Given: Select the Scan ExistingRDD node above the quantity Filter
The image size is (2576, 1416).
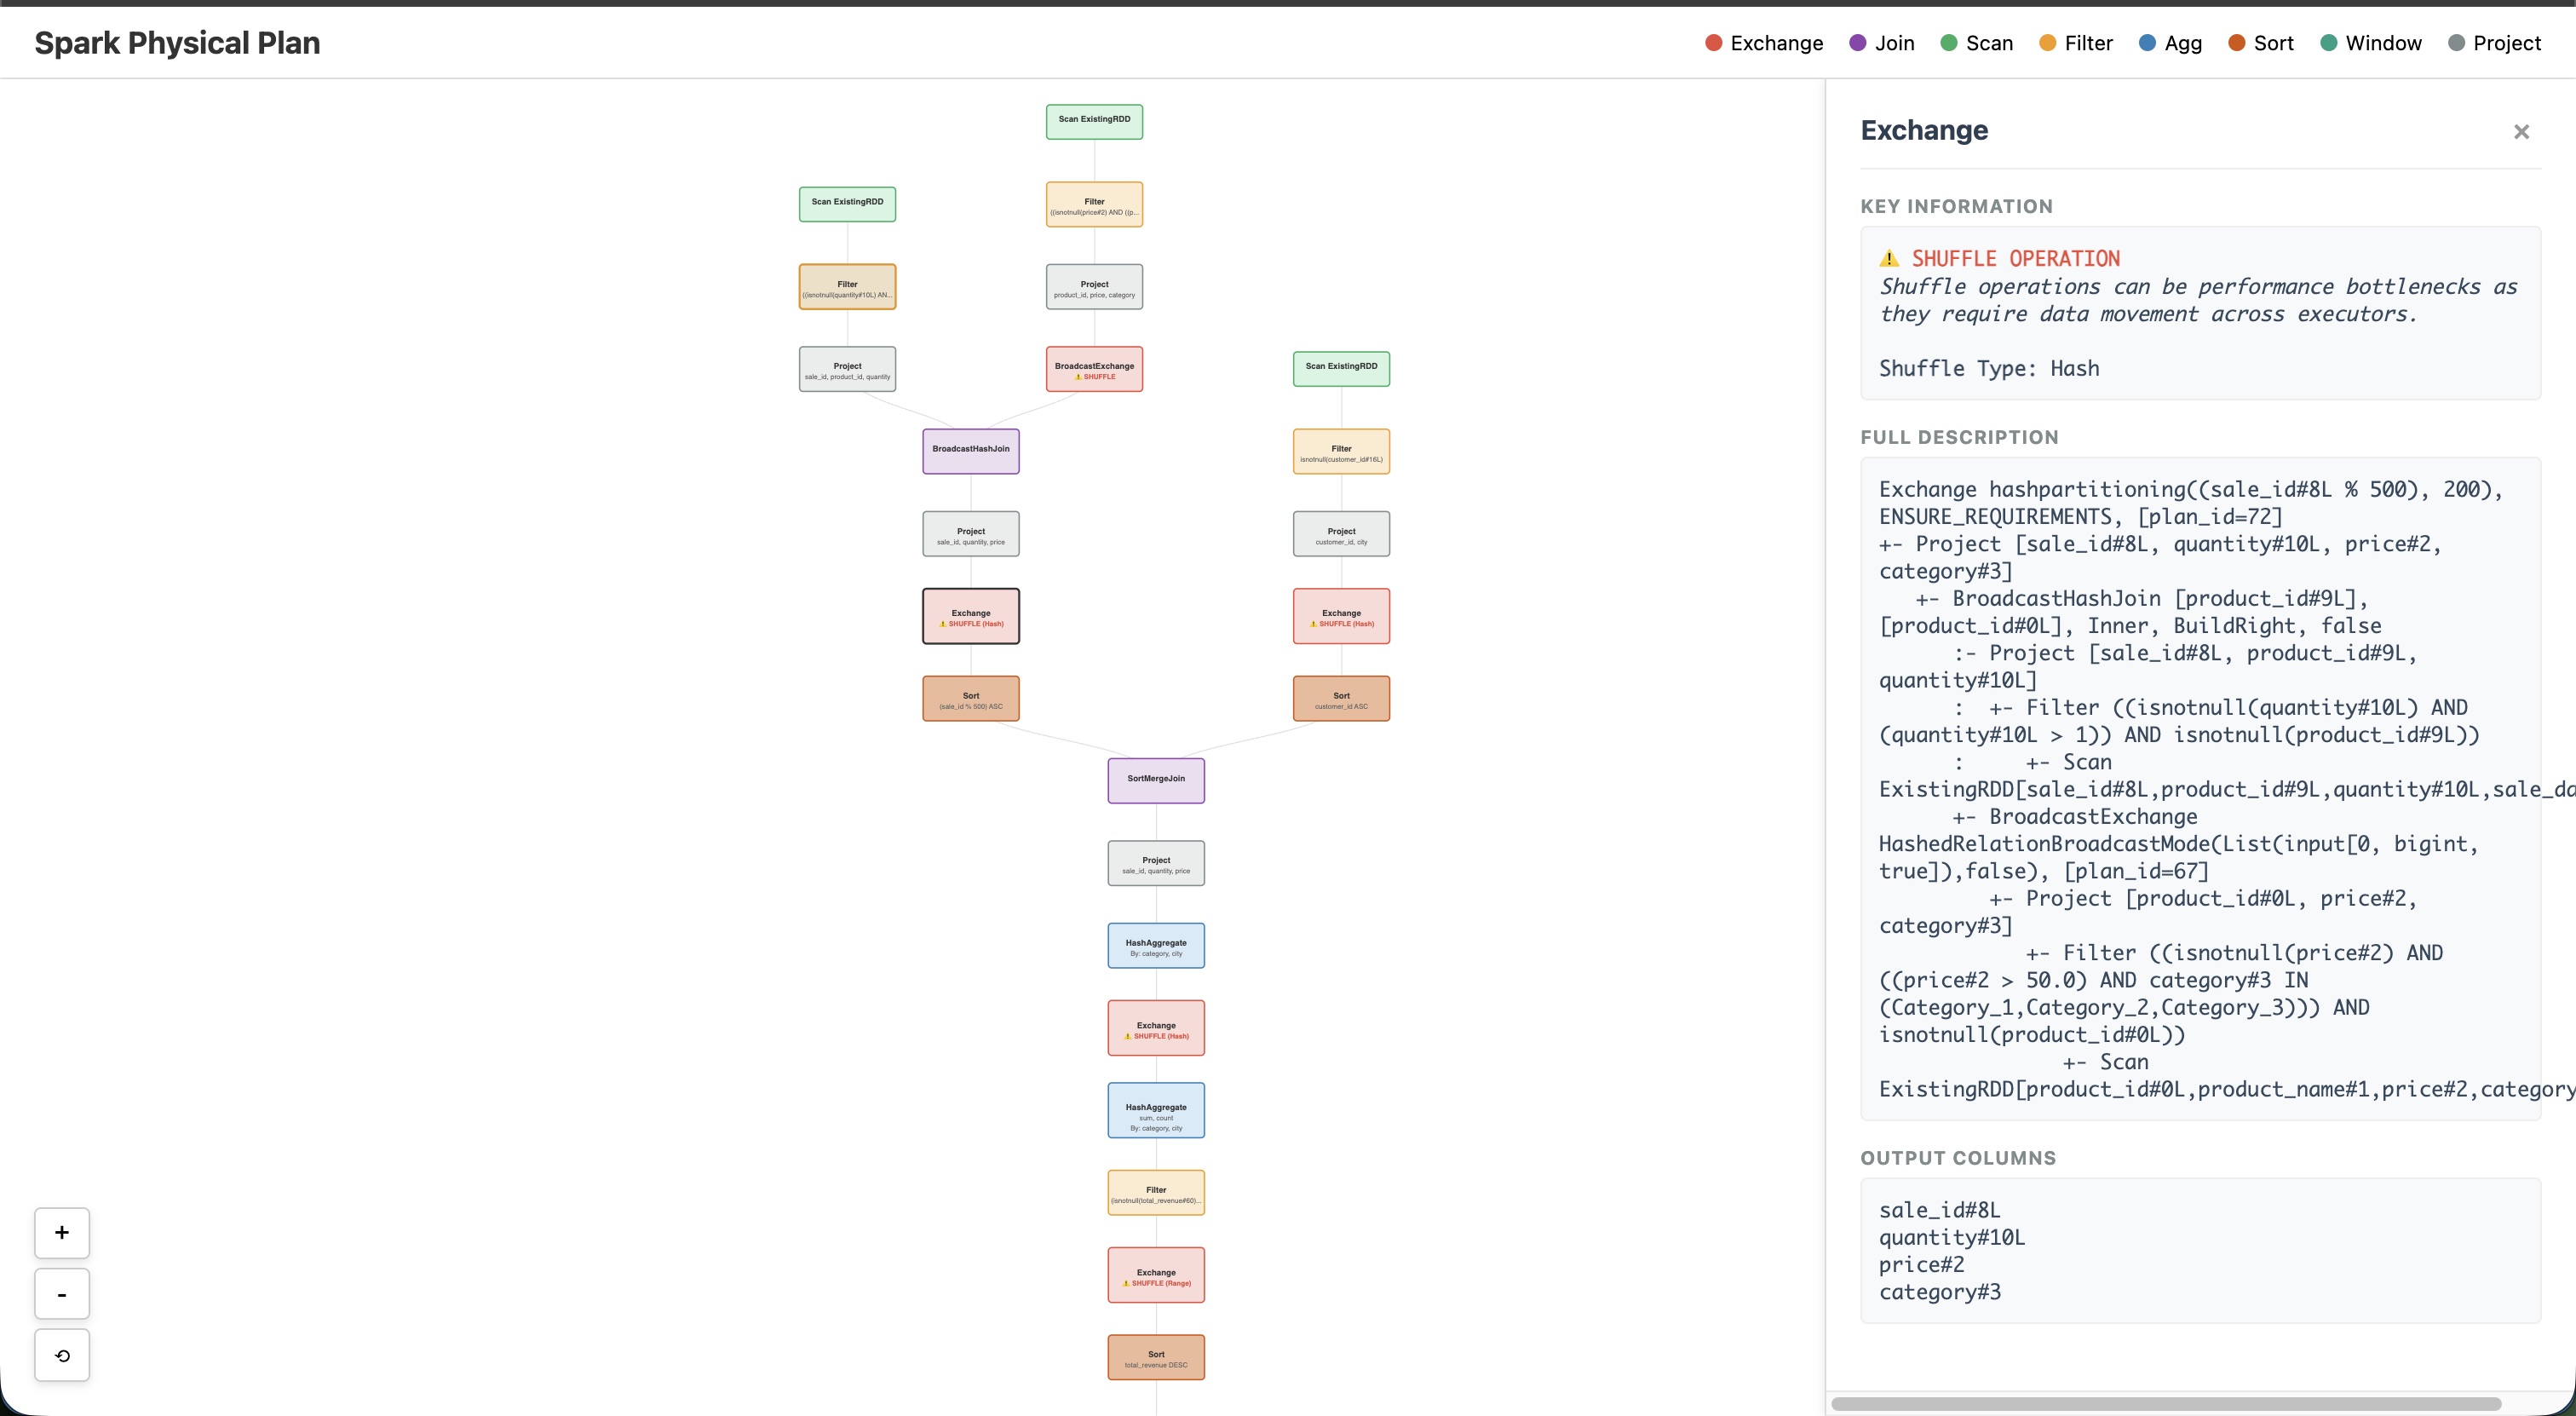Looking at the screenshot, I should pyautogui.click(x=847, y=204).
